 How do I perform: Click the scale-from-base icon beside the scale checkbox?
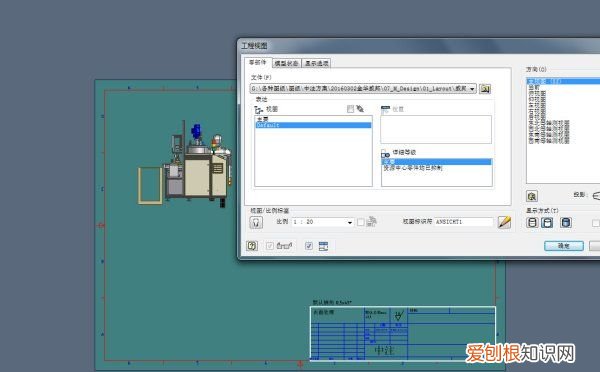point(372,222)
